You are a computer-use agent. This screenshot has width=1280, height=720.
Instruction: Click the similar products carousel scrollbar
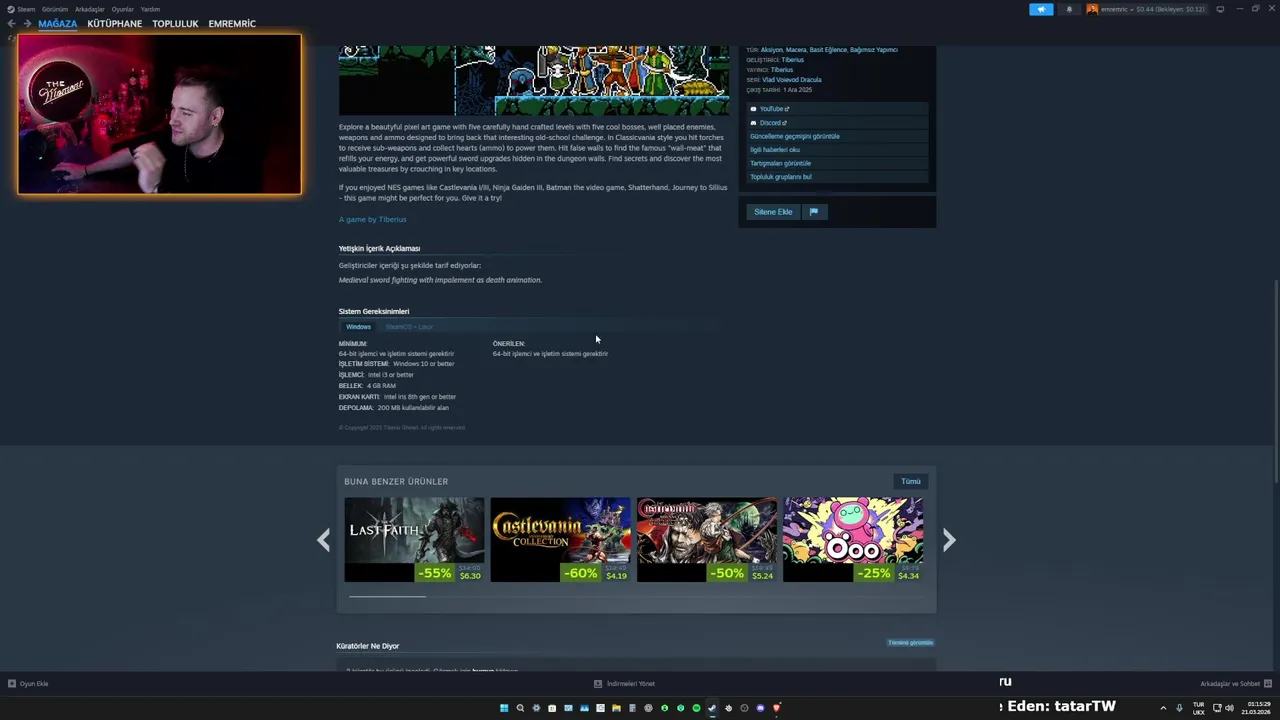click(387, 596)
